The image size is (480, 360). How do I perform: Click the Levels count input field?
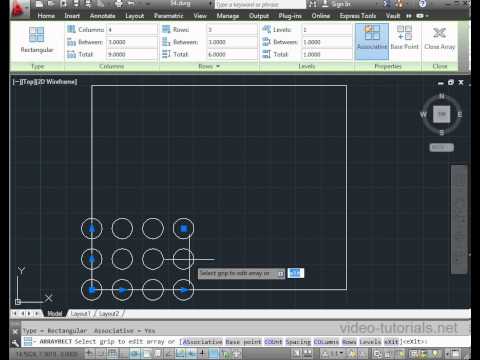point(327,29)
